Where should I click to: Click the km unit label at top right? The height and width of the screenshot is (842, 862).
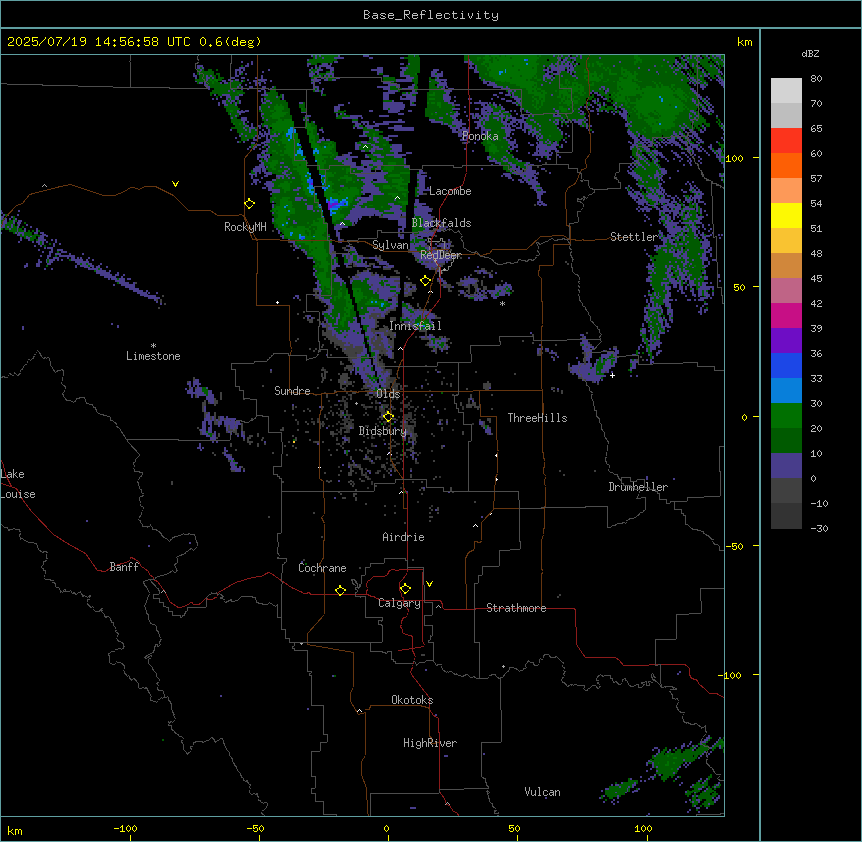[x=745, y=42]
